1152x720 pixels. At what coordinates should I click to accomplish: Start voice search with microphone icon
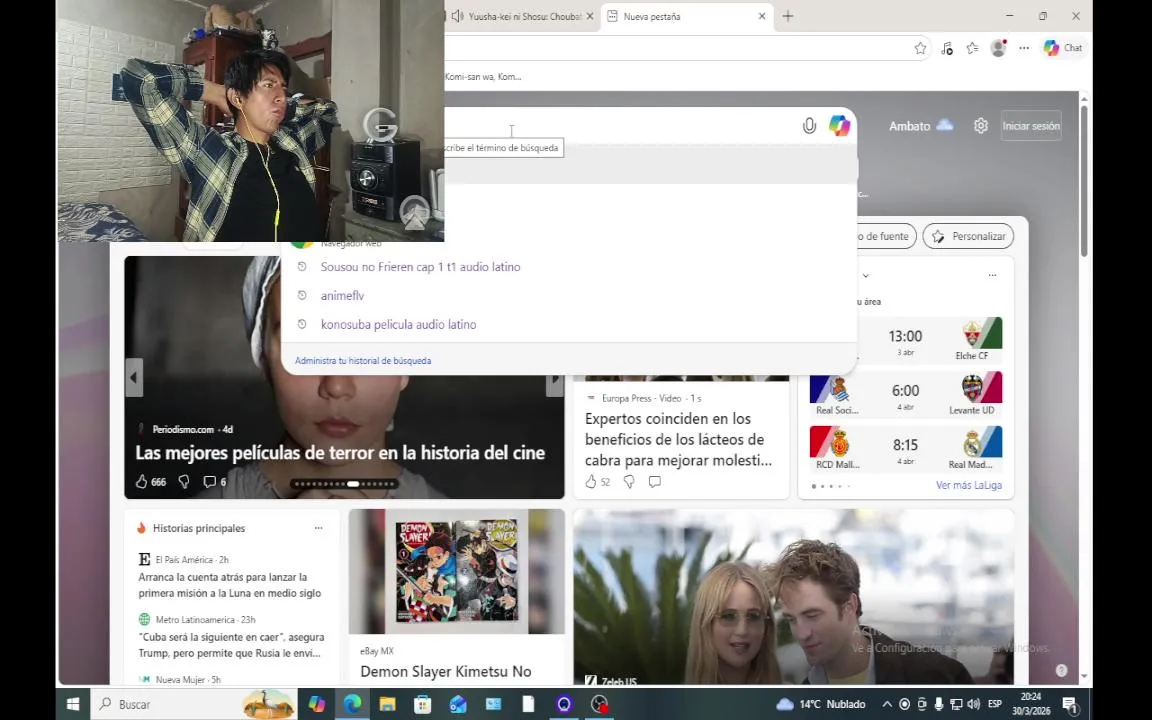pos(809,126)
